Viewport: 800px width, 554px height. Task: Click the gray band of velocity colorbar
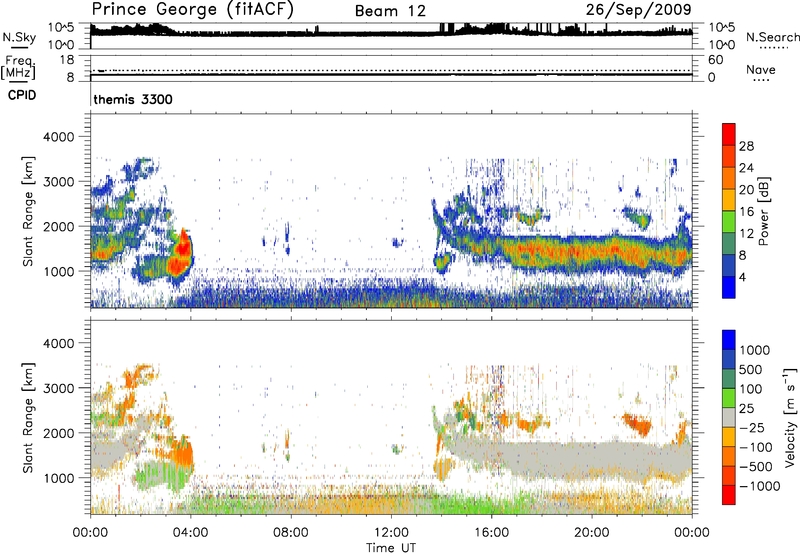(729, 417)
